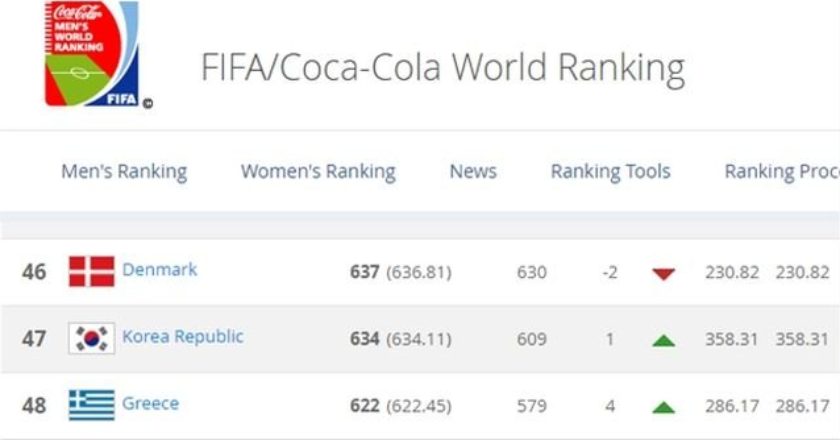Image resolution: width=840 pixels, height=440 pixels.
Task: Click the Greece flag icon
Action: click(91, 405)
